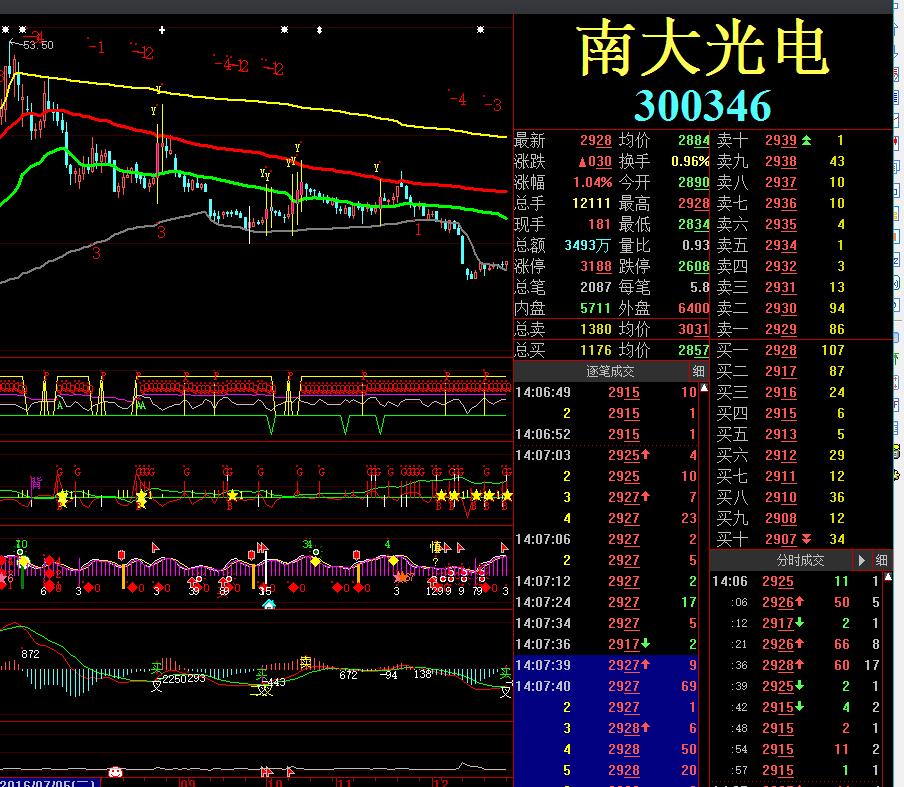Click the red double-arrow icon beside 买十
The image size is (904, 787).
[806, 539]
